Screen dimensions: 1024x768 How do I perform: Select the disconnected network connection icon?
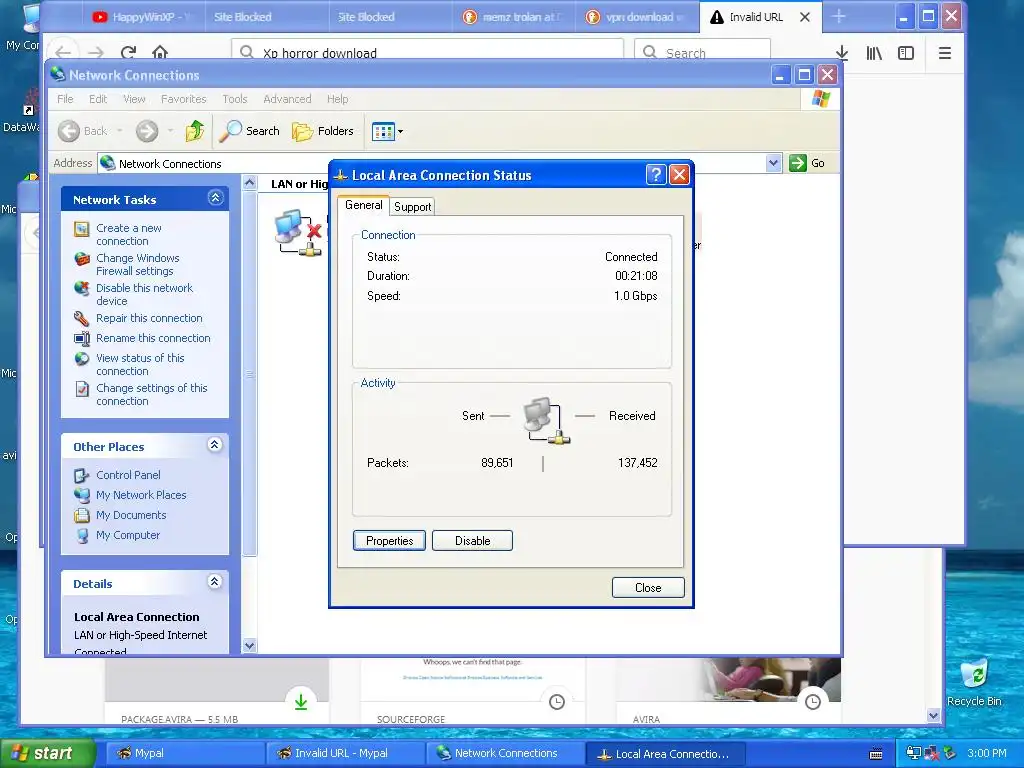(x=298, y=232)
